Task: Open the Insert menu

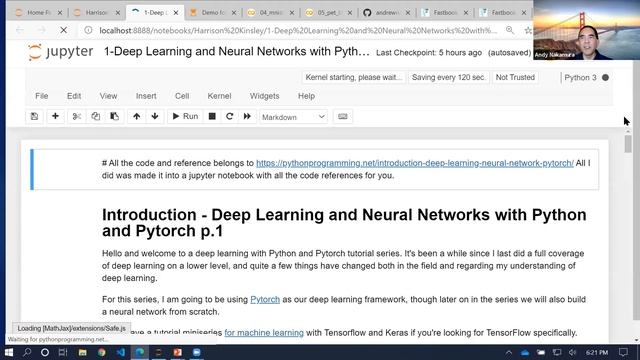Action: 146,96
